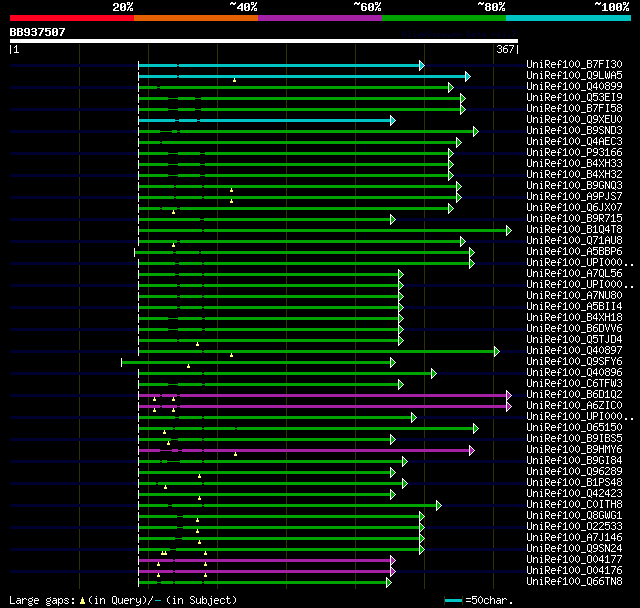Open hit UniRef100_Q9LWA5

574,75
